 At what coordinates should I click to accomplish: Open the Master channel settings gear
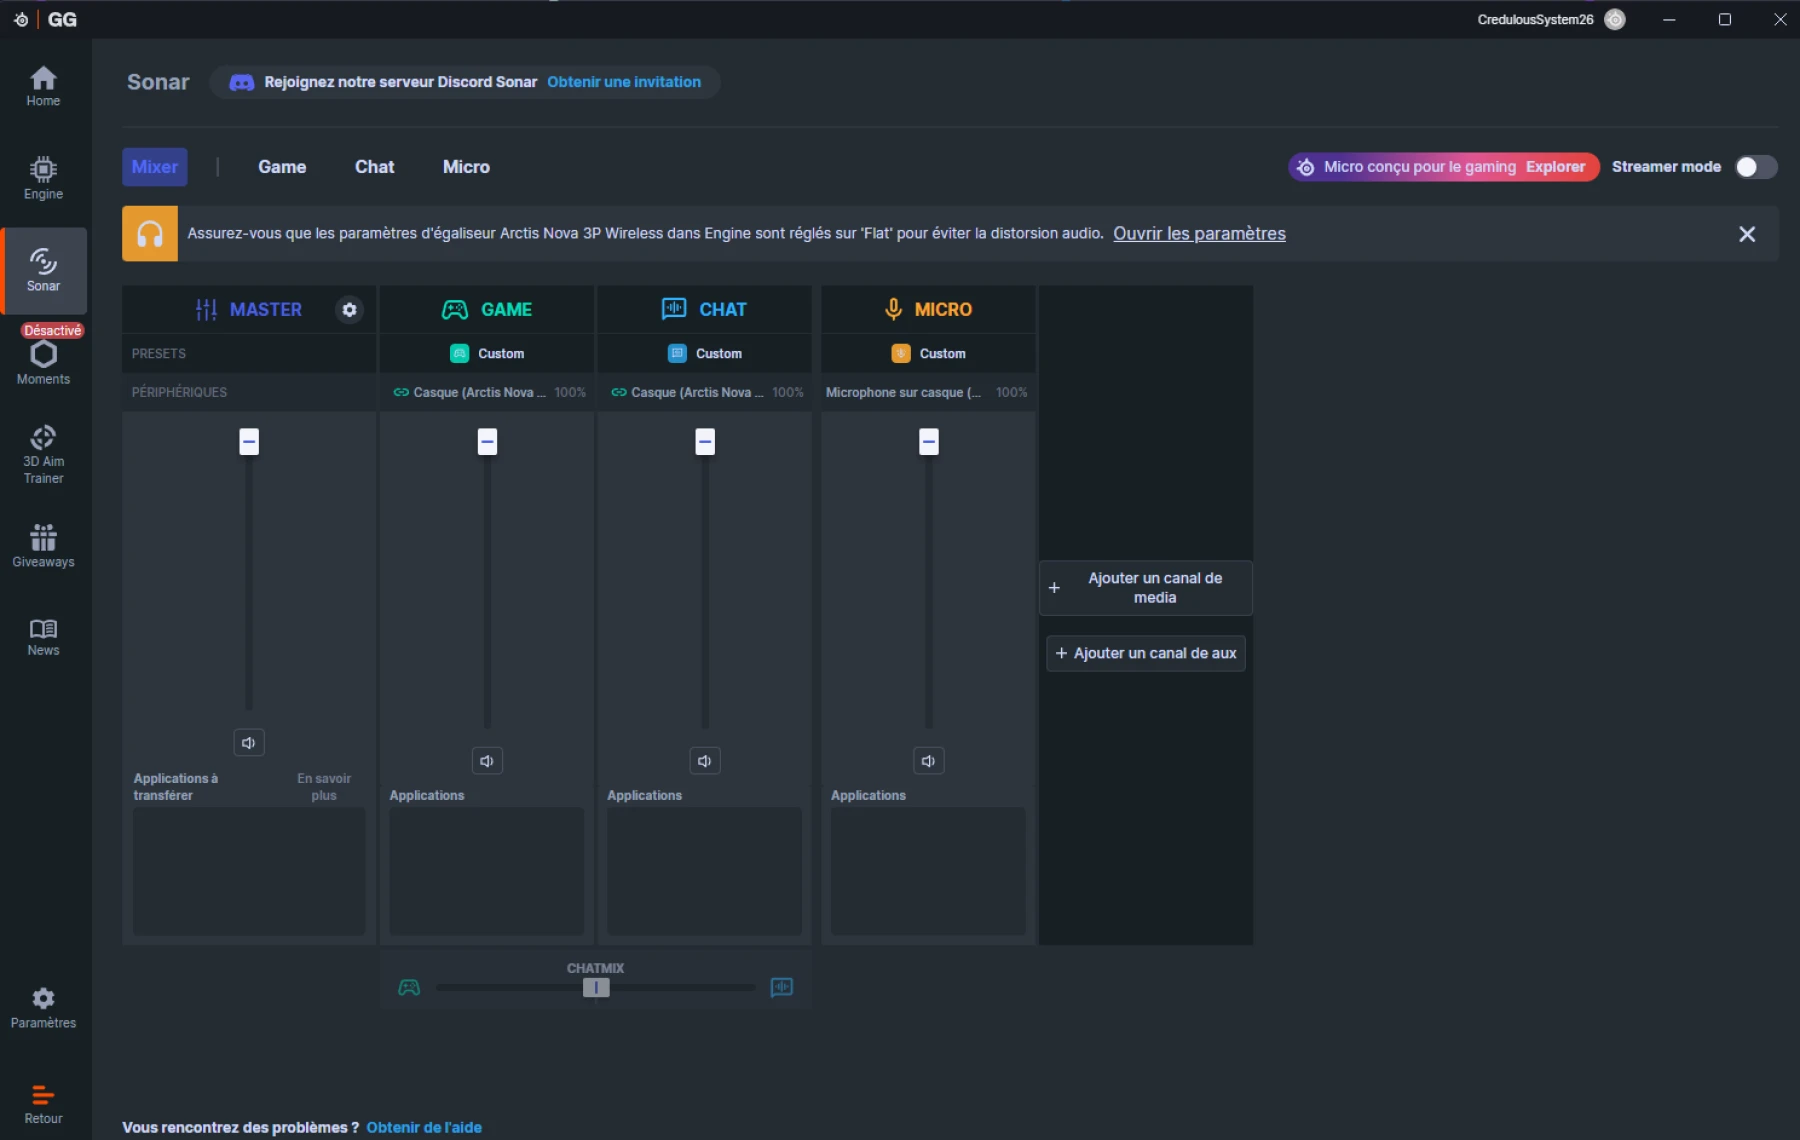[x=349, y=309]
